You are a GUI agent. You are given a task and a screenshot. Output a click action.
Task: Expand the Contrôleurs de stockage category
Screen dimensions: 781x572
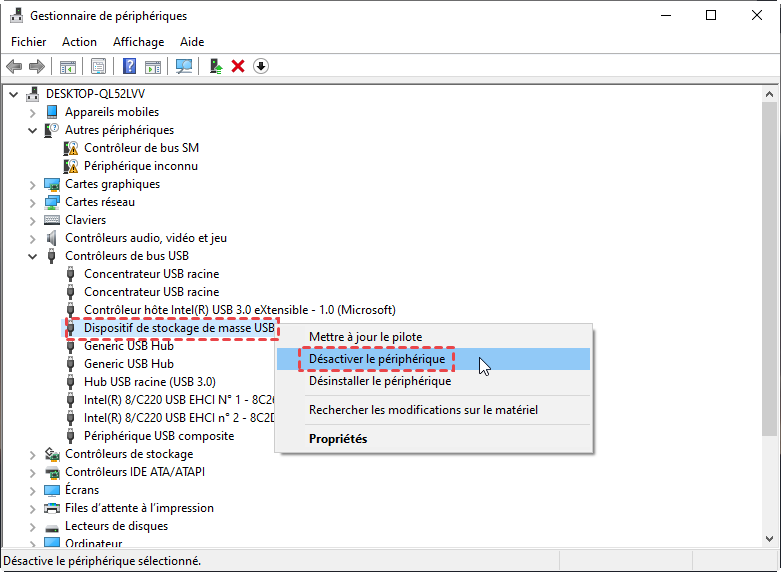(33, 454)
